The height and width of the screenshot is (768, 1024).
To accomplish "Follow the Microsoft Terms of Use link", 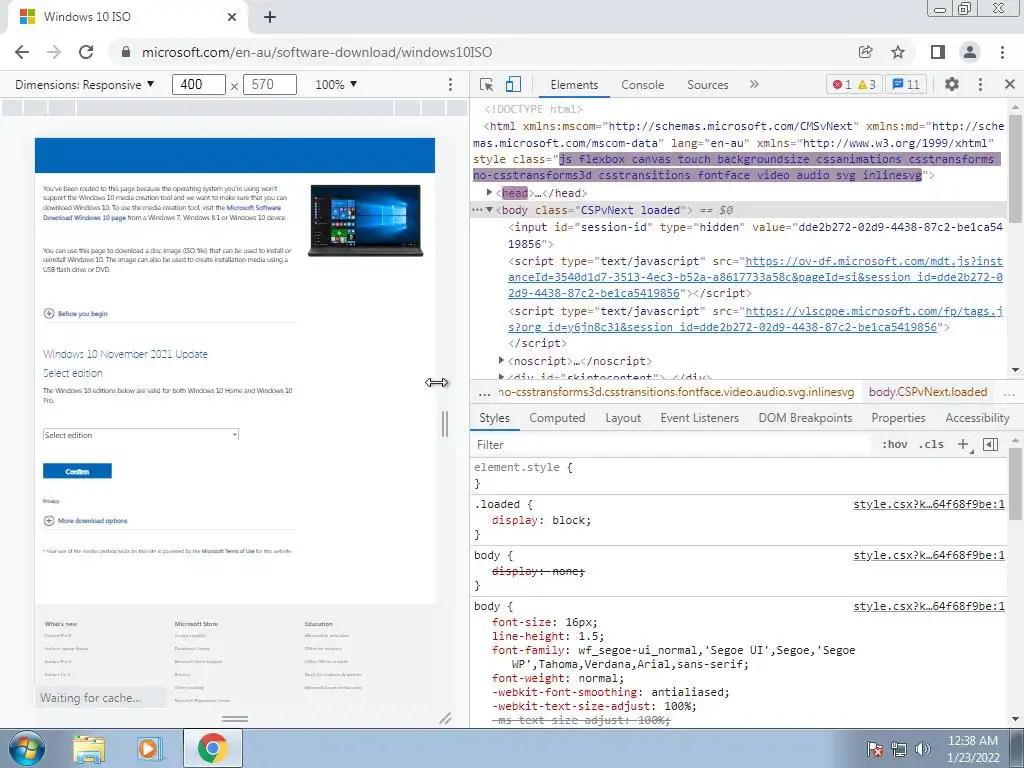I will click(x=228, y=551).
